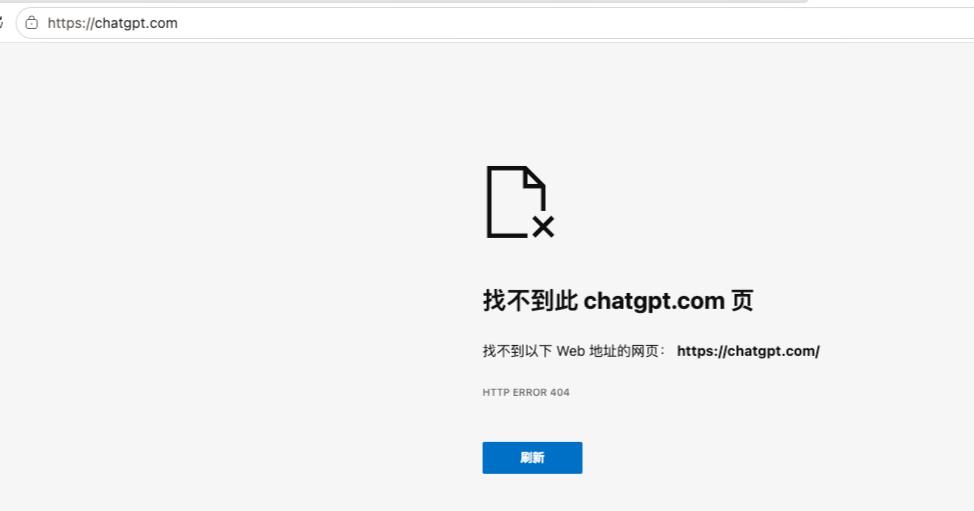This screenshot has height=511, width=974.
Task: Select the HTTP ERROR 404 text line
Action: (526, 392)
